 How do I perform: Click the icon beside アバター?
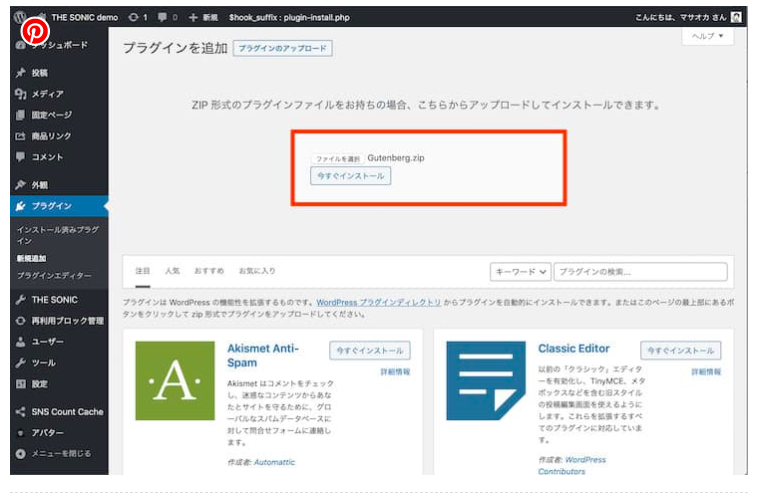point(20,433)
